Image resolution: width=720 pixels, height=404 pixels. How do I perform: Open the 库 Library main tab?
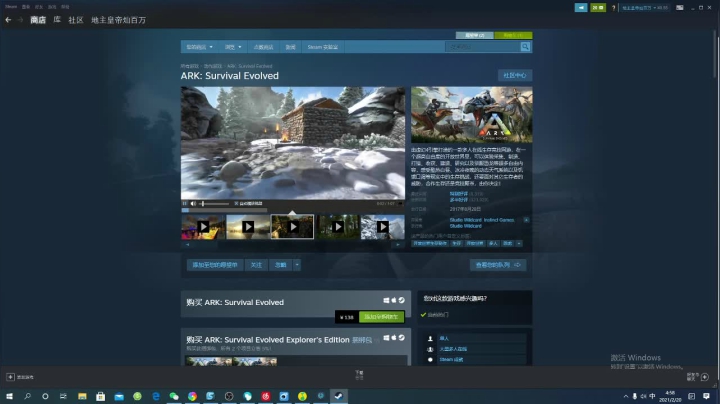(x=57, y=20)
